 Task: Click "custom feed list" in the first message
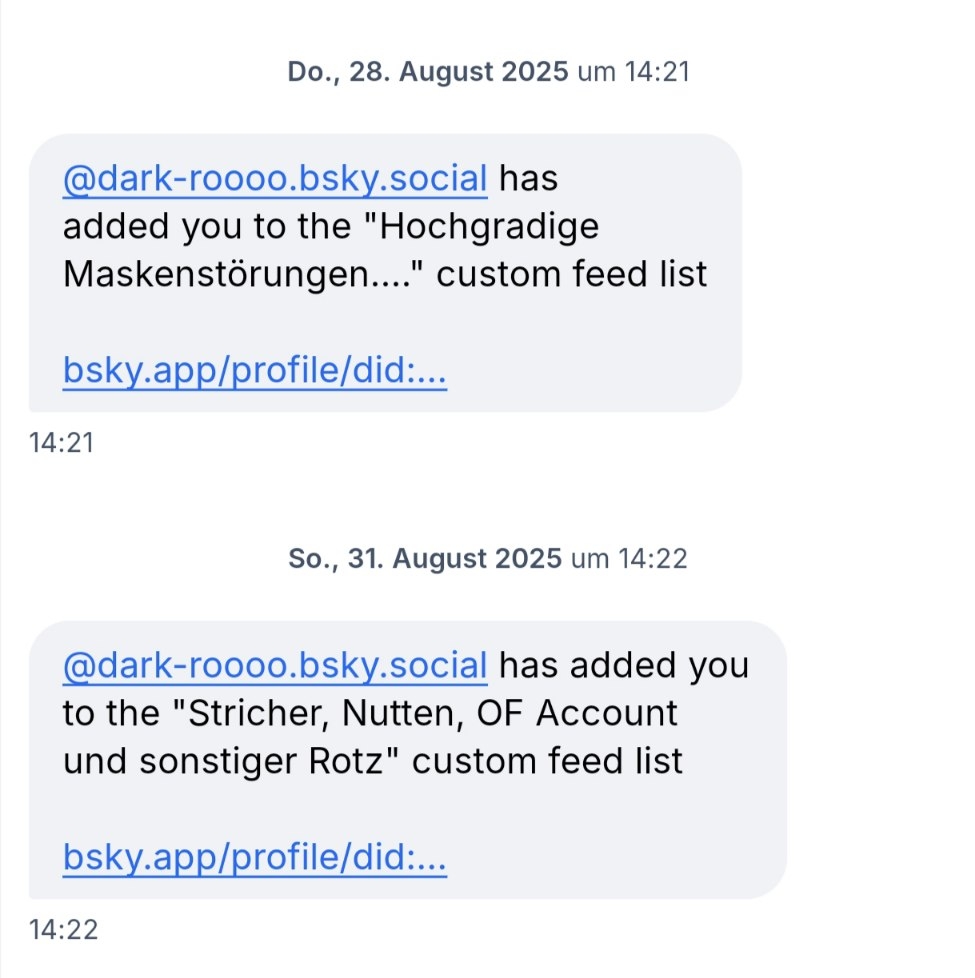click(x=572, y=275)
